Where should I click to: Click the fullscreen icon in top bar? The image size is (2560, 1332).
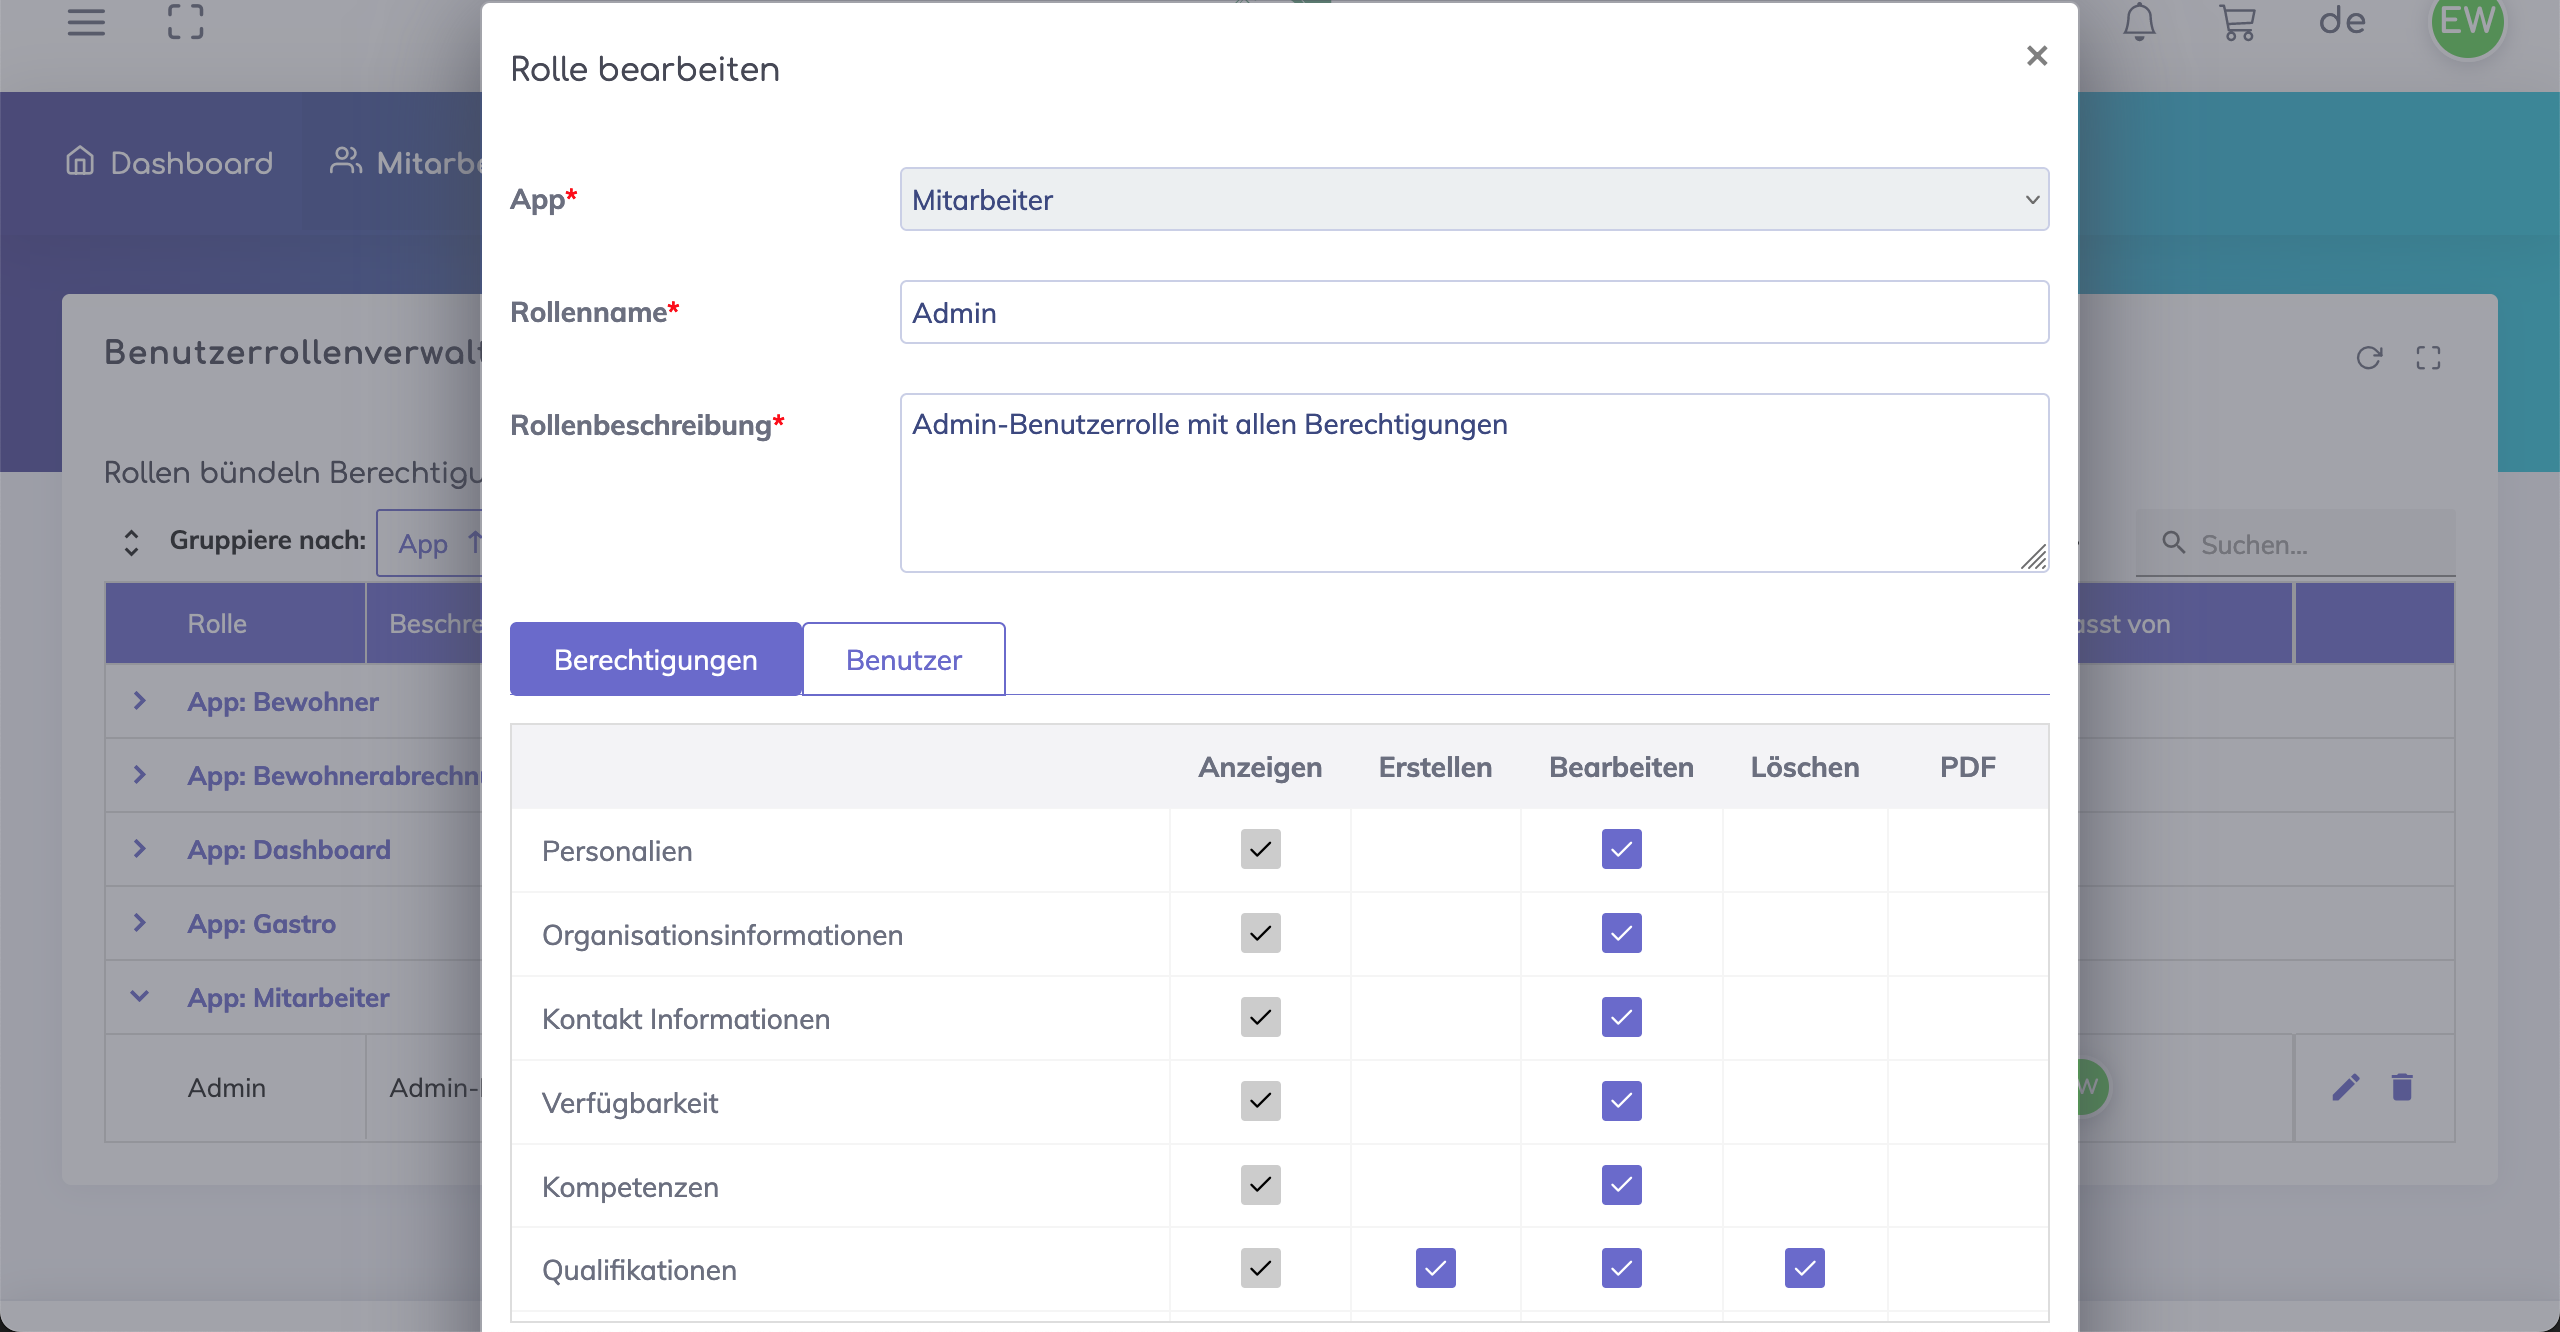pos(185,22)
